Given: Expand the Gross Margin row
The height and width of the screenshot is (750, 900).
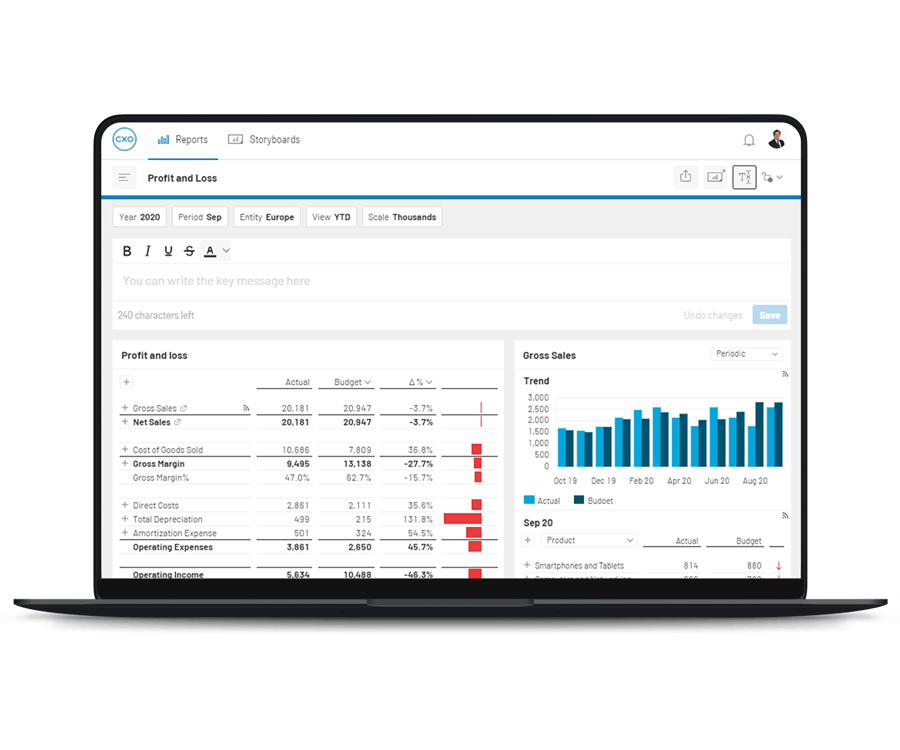Looking at the screenshot, I should click(125, 464).
